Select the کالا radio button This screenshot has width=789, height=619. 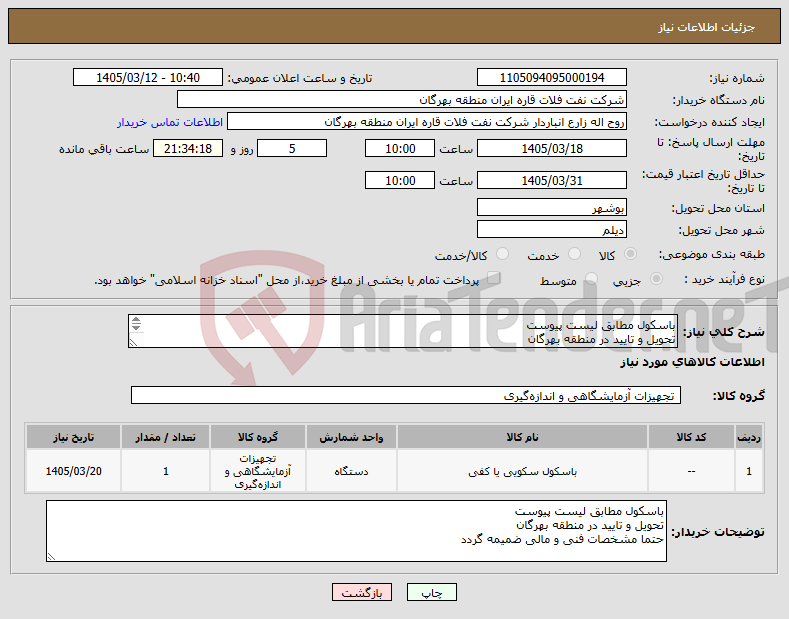click(630, 254)
